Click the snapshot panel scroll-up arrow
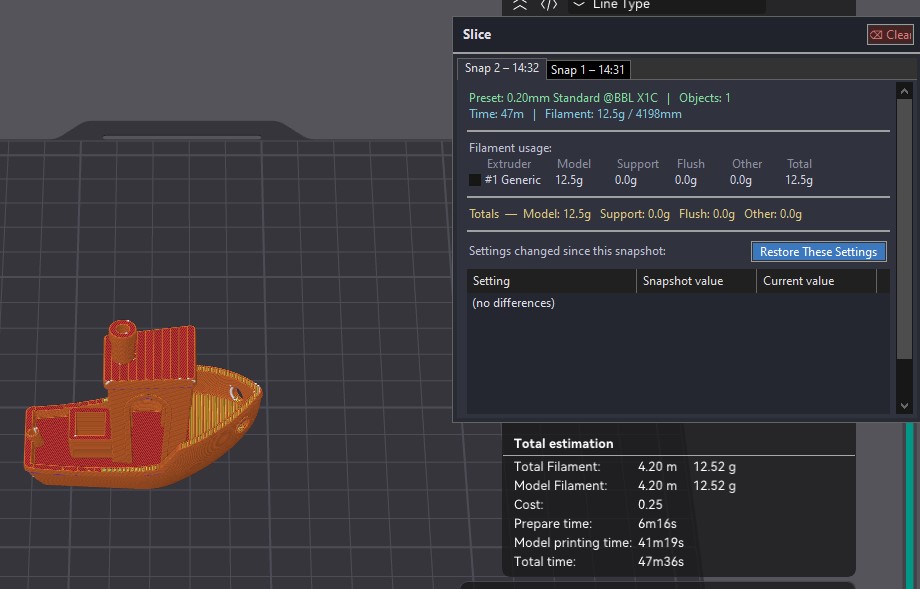Screen dimensions: 920x589 (905, 91)
